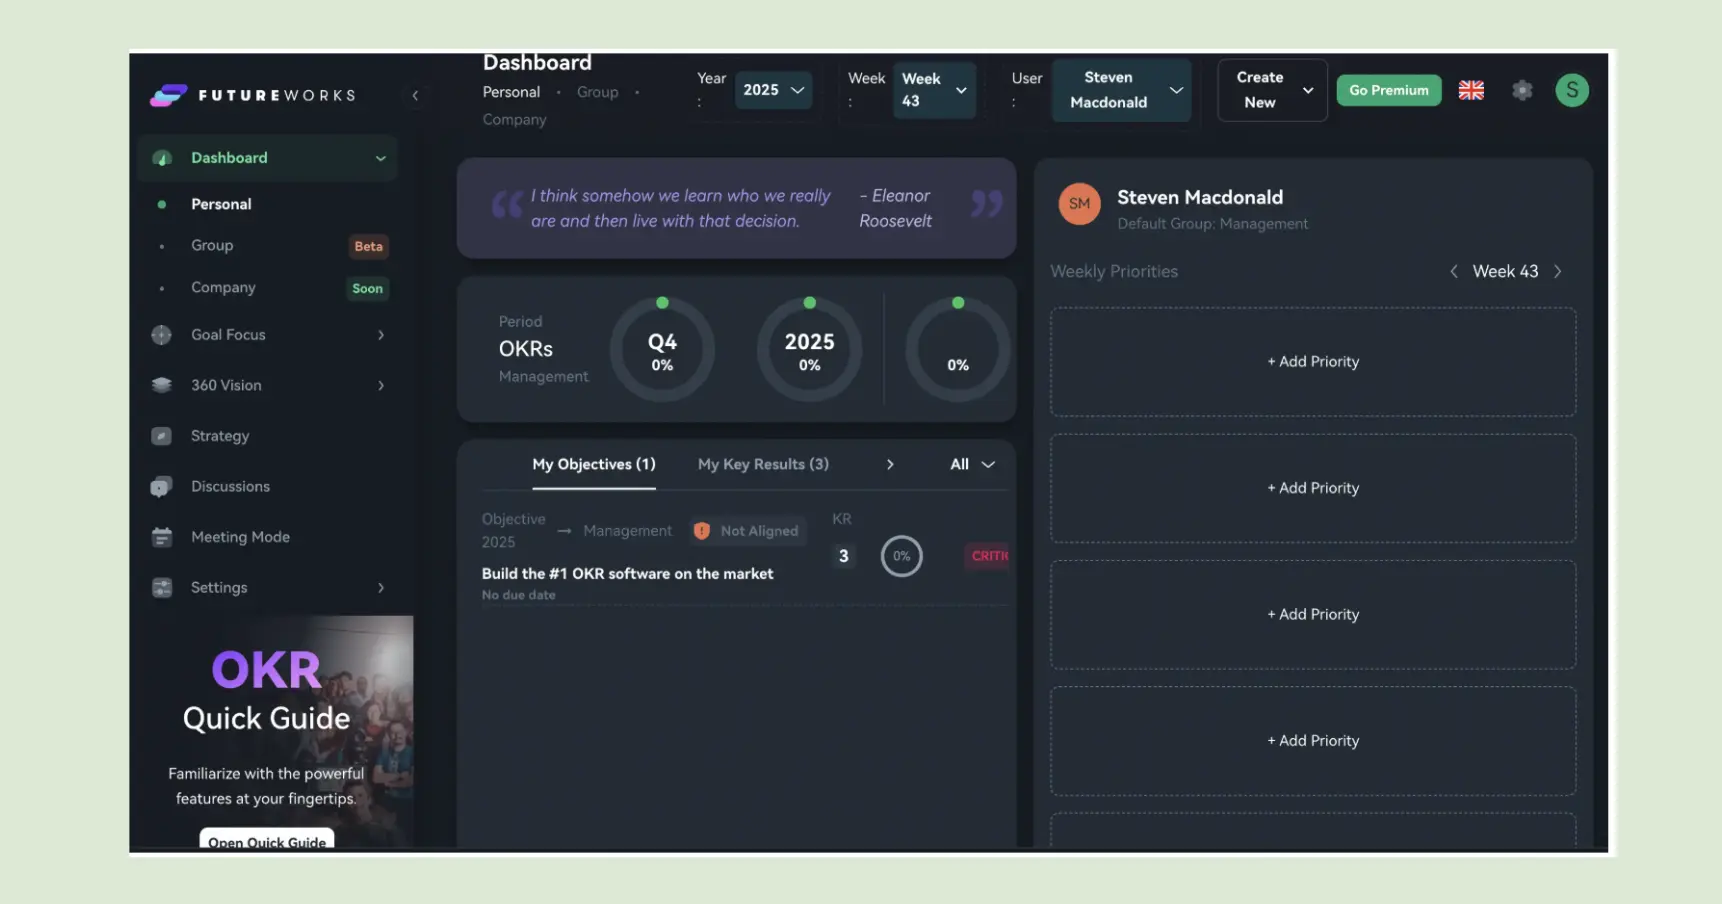
Task: Open Settings using the sidebar sliders icon
Action: coord(161,588)
